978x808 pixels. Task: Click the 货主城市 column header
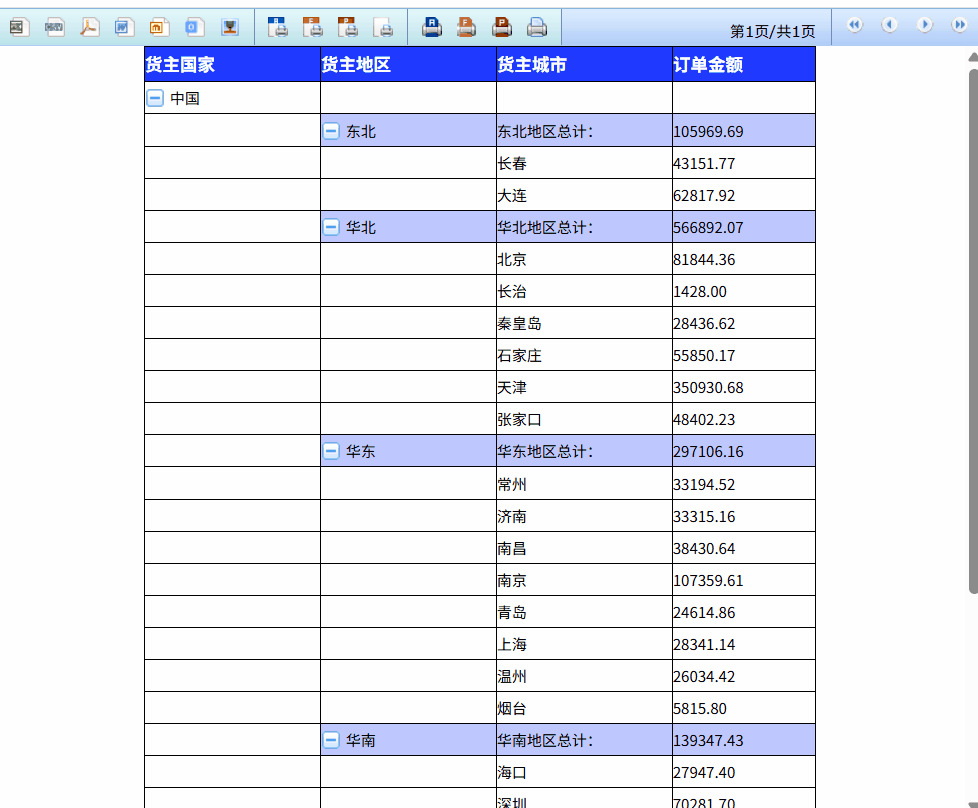[584, 64]
